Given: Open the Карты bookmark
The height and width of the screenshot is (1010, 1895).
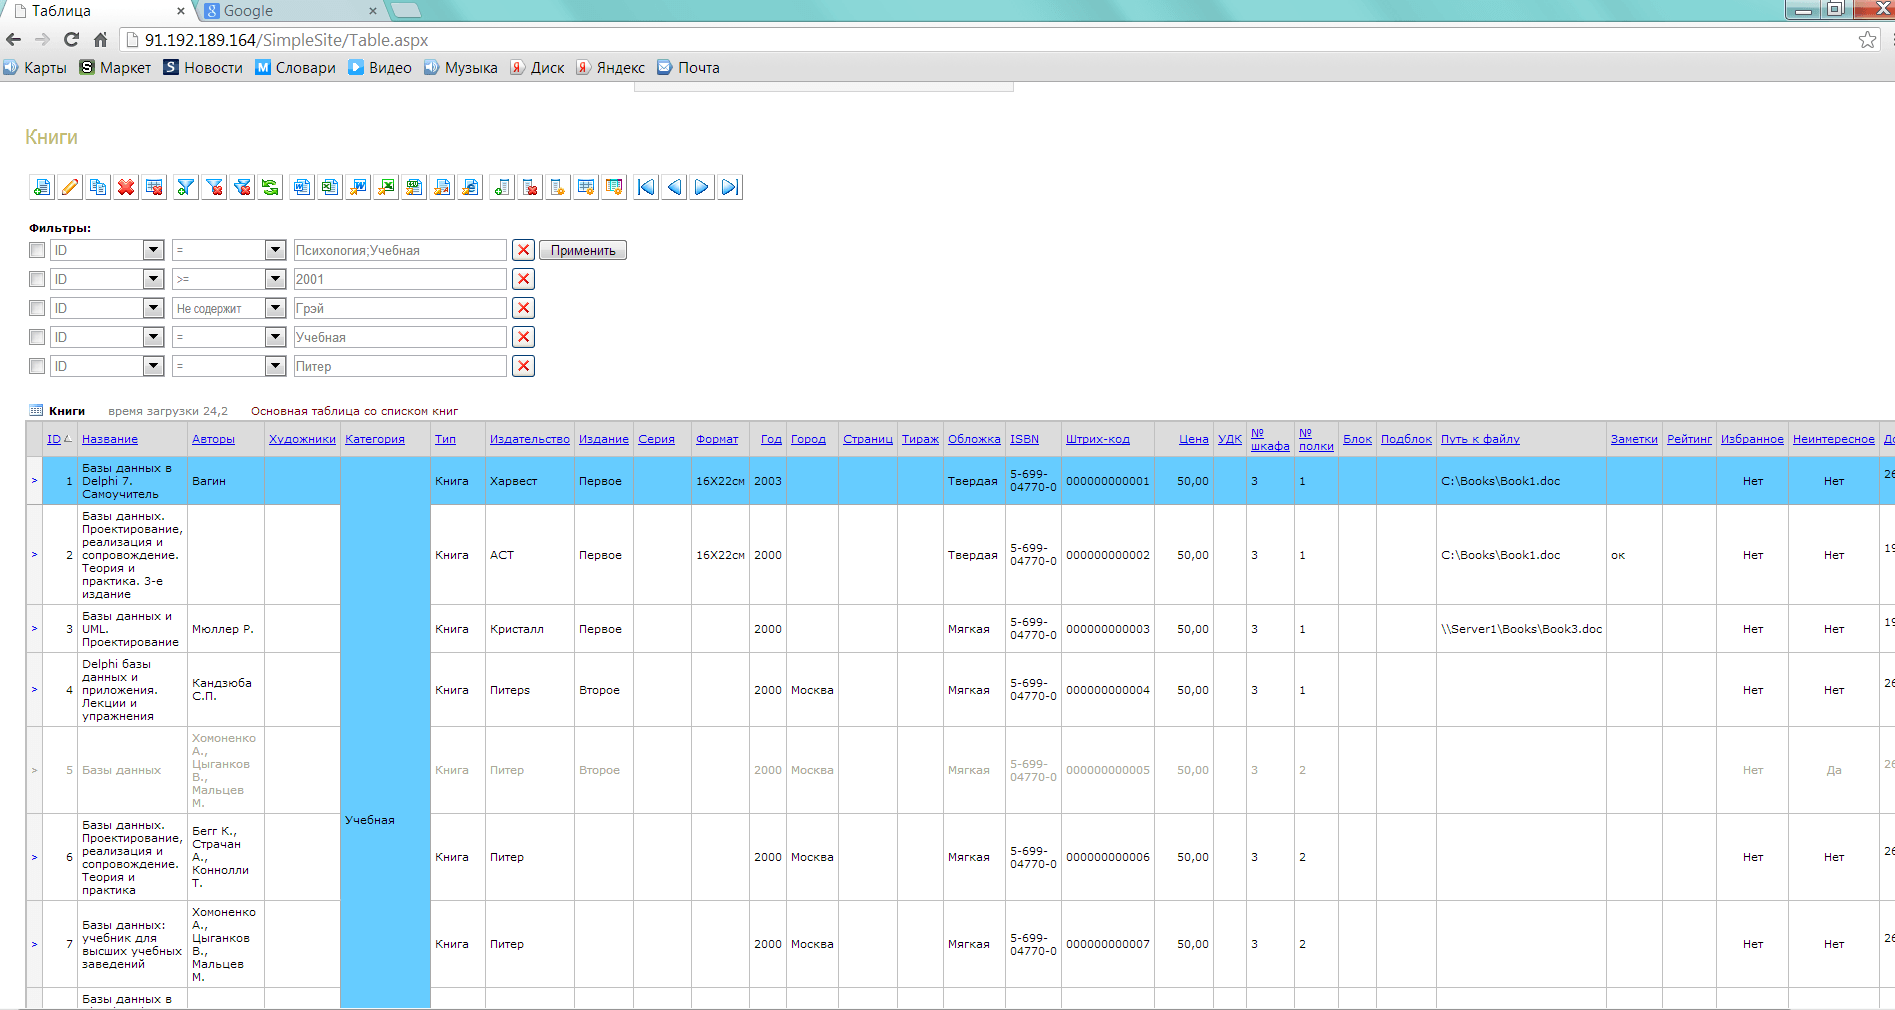Looking at the screenshot, I should (x=35, y=68).
